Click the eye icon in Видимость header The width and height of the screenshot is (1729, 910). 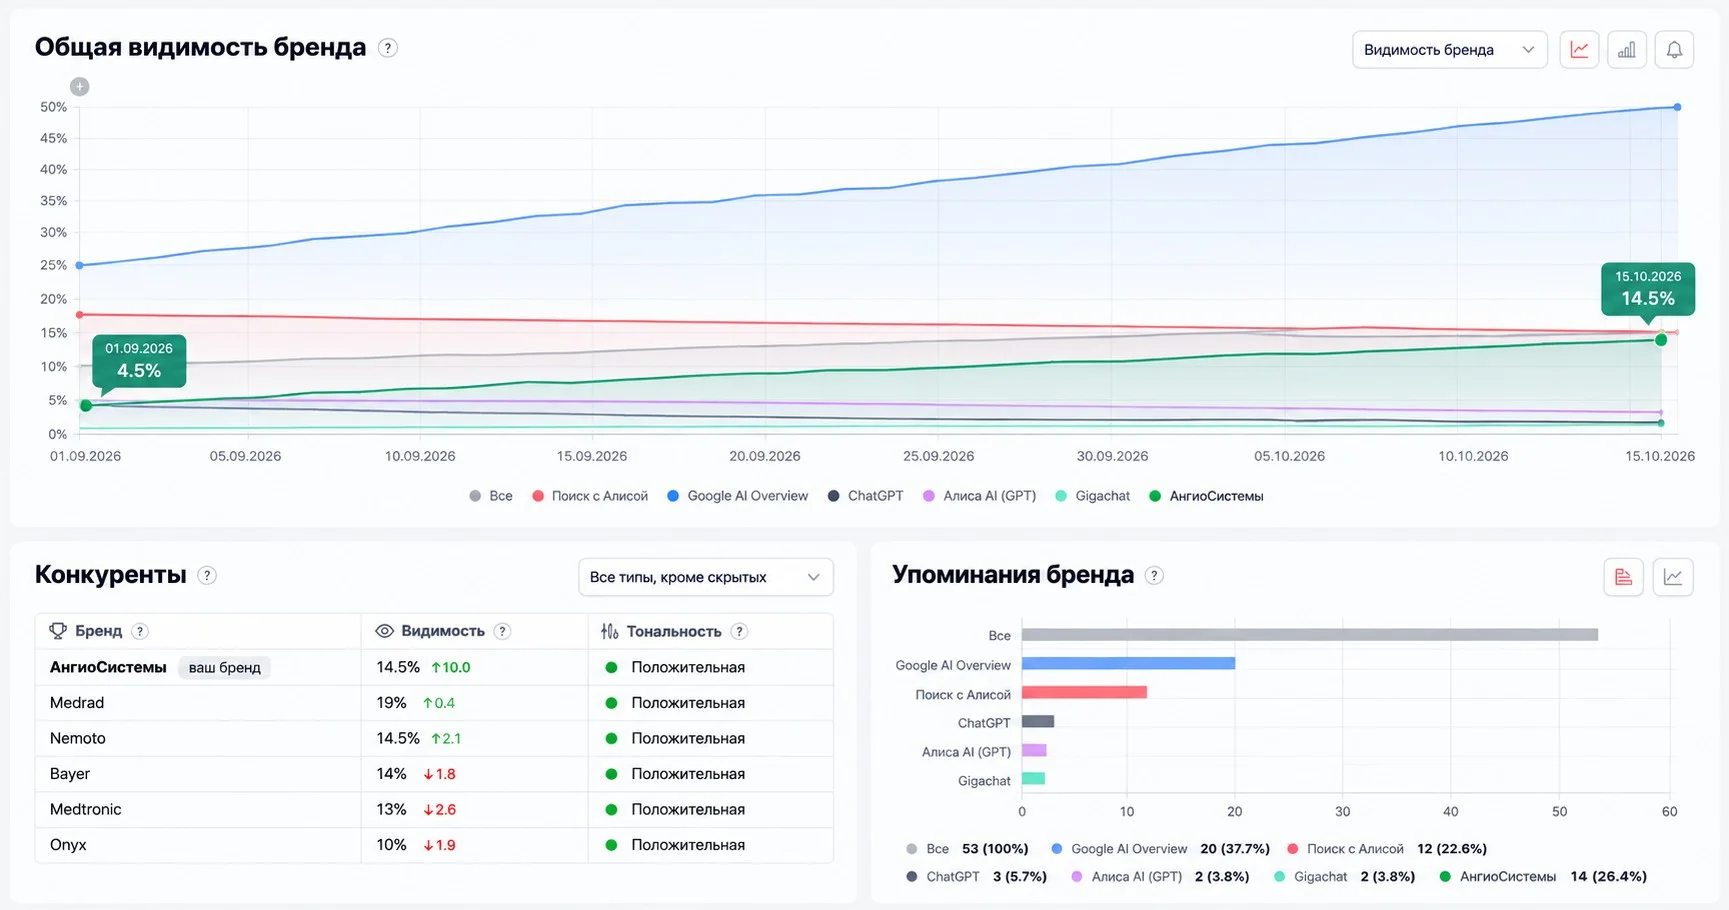384,631
